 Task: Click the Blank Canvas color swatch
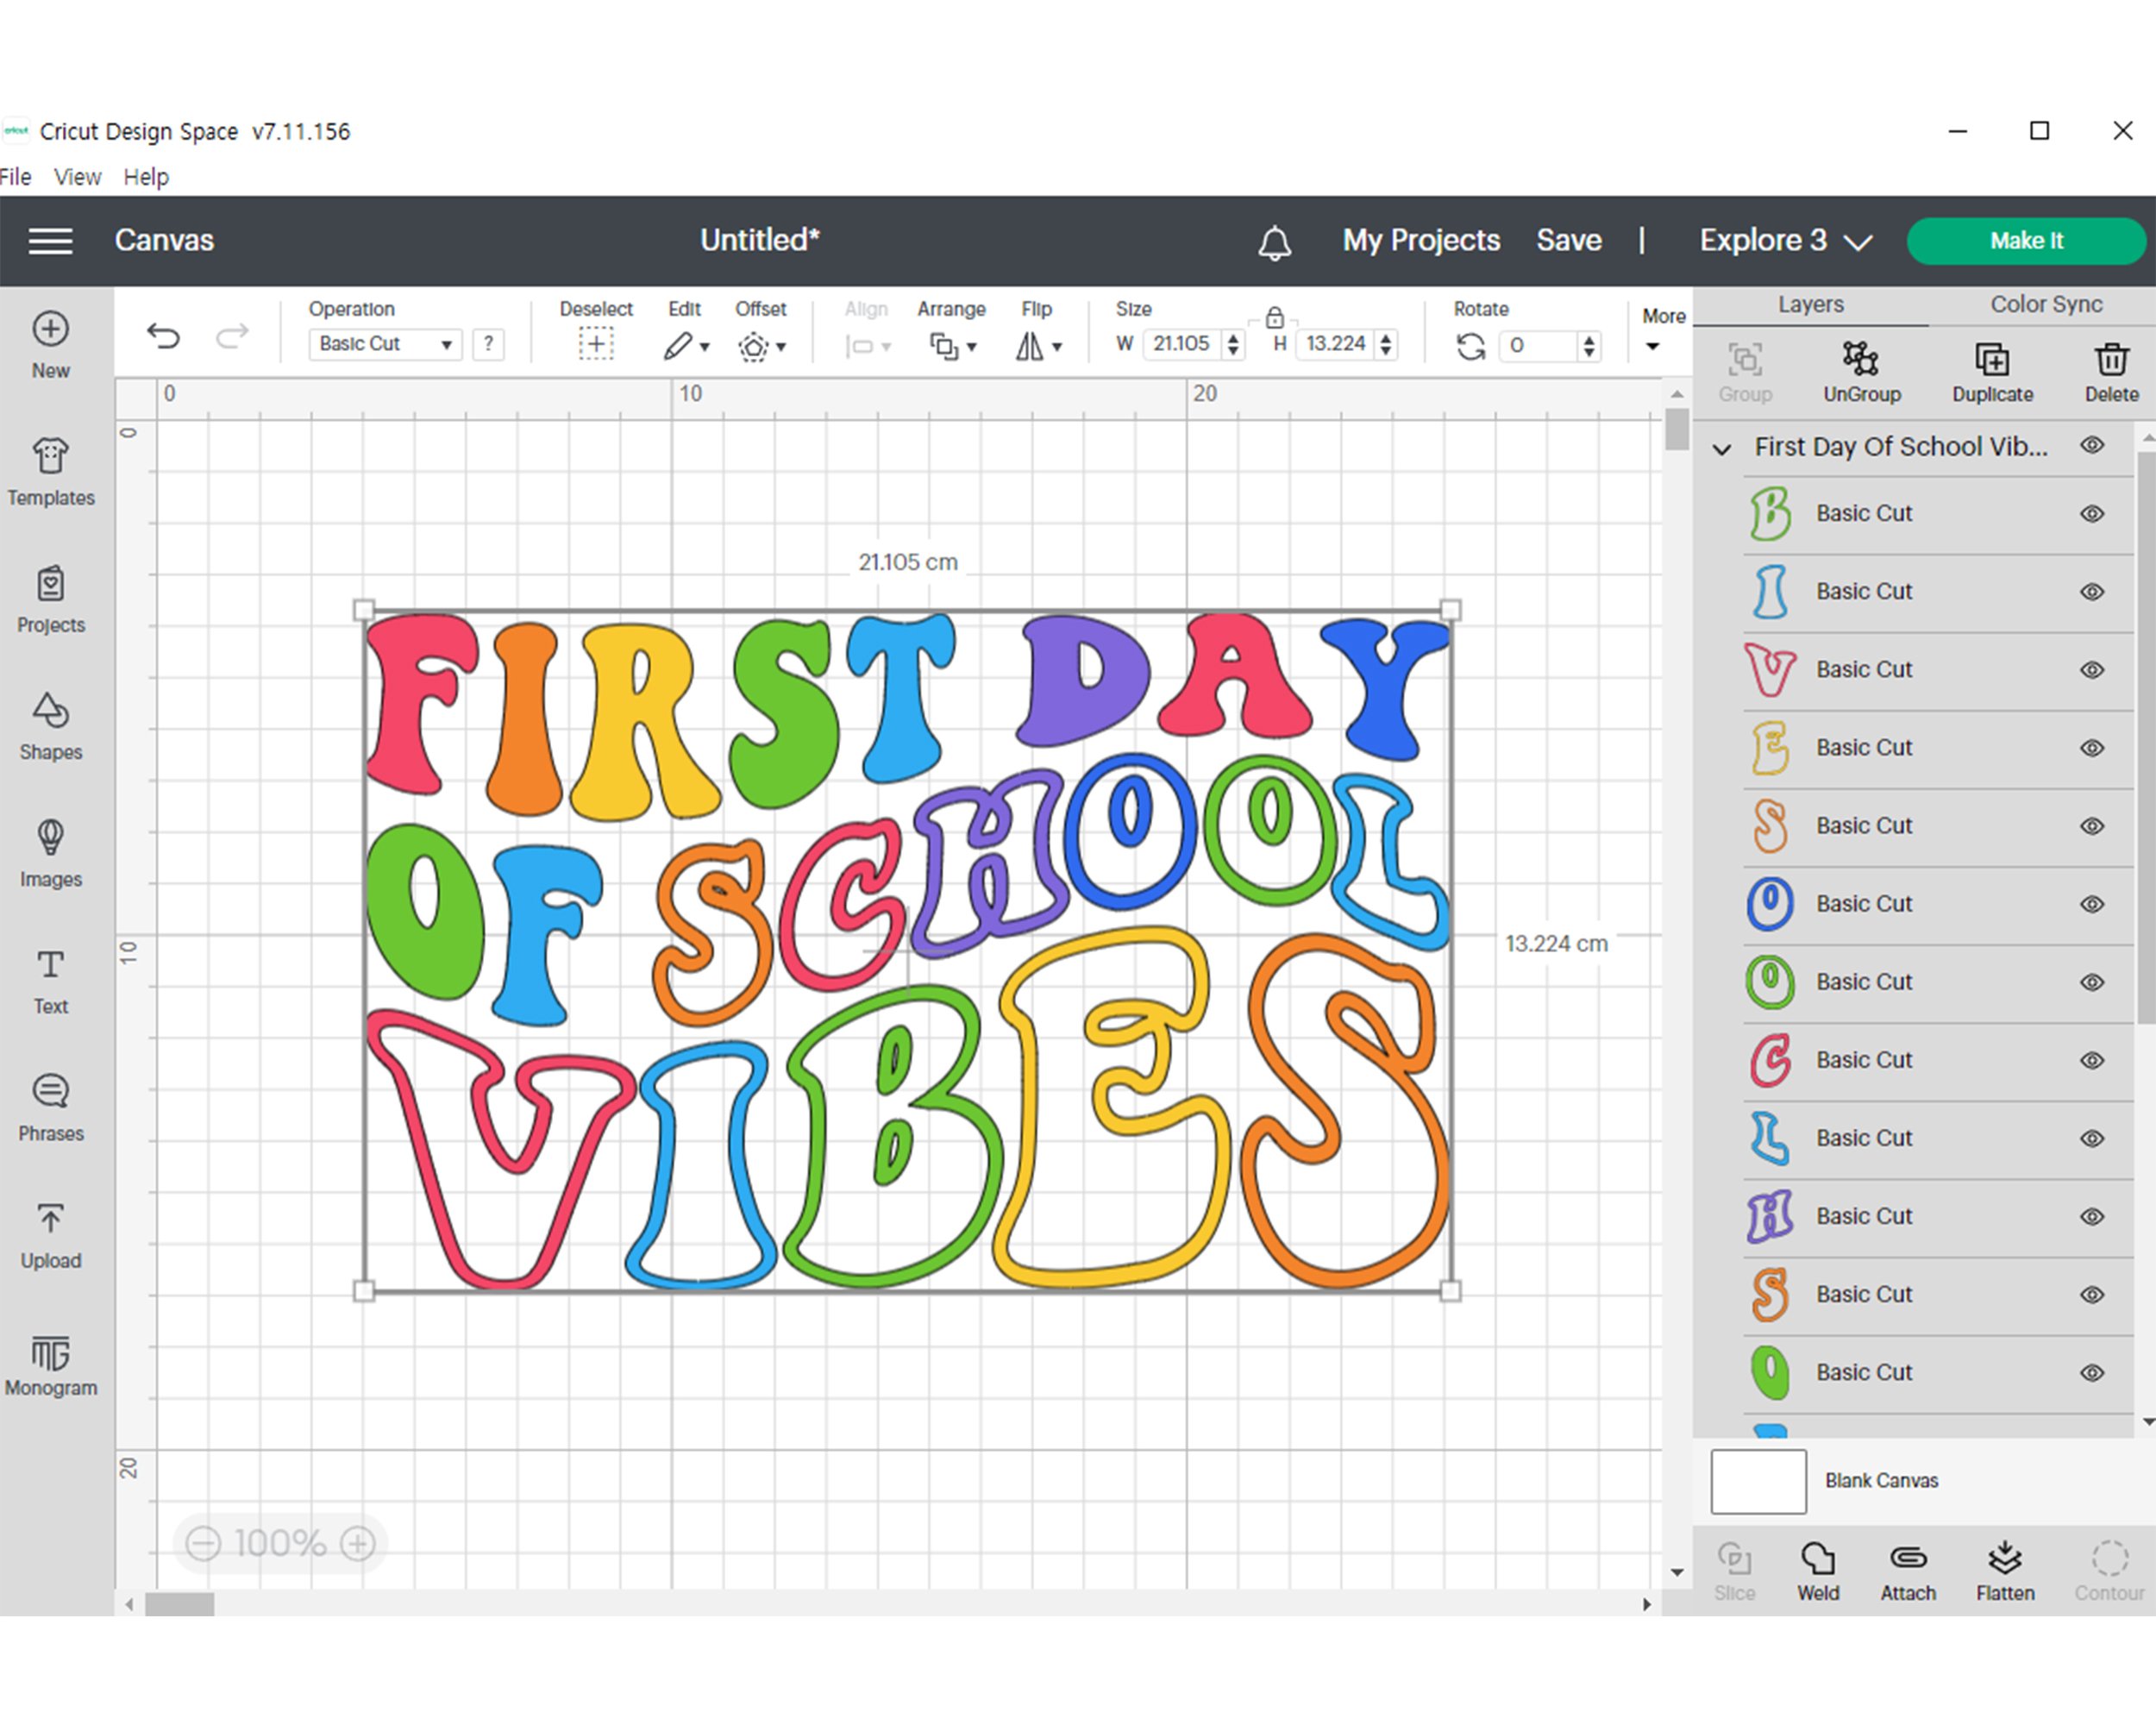(1758, 1481)
